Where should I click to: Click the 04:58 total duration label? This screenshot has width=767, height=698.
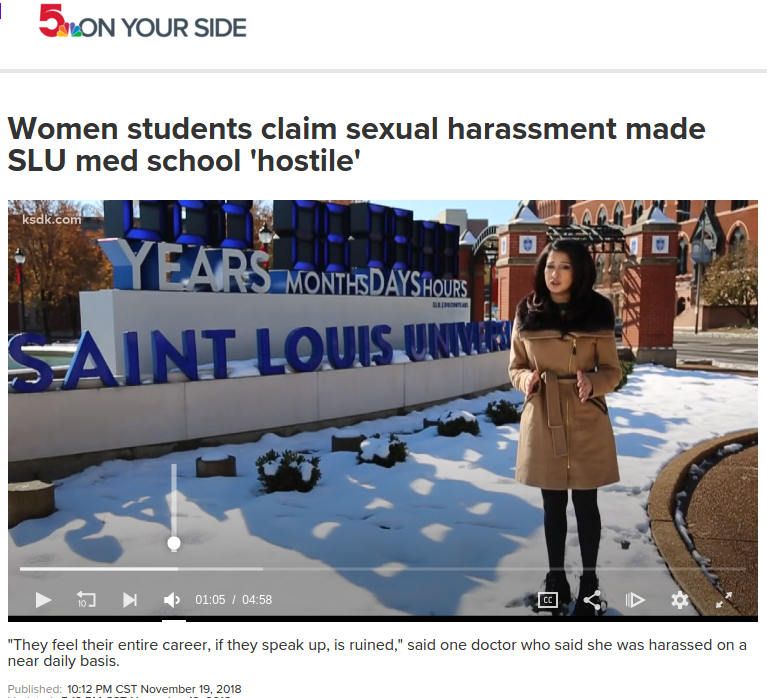257,600
